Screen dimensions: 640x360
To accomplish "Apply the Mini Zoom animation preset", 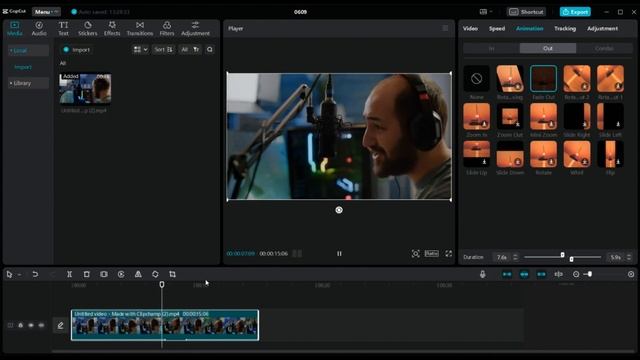I will 543,116.
